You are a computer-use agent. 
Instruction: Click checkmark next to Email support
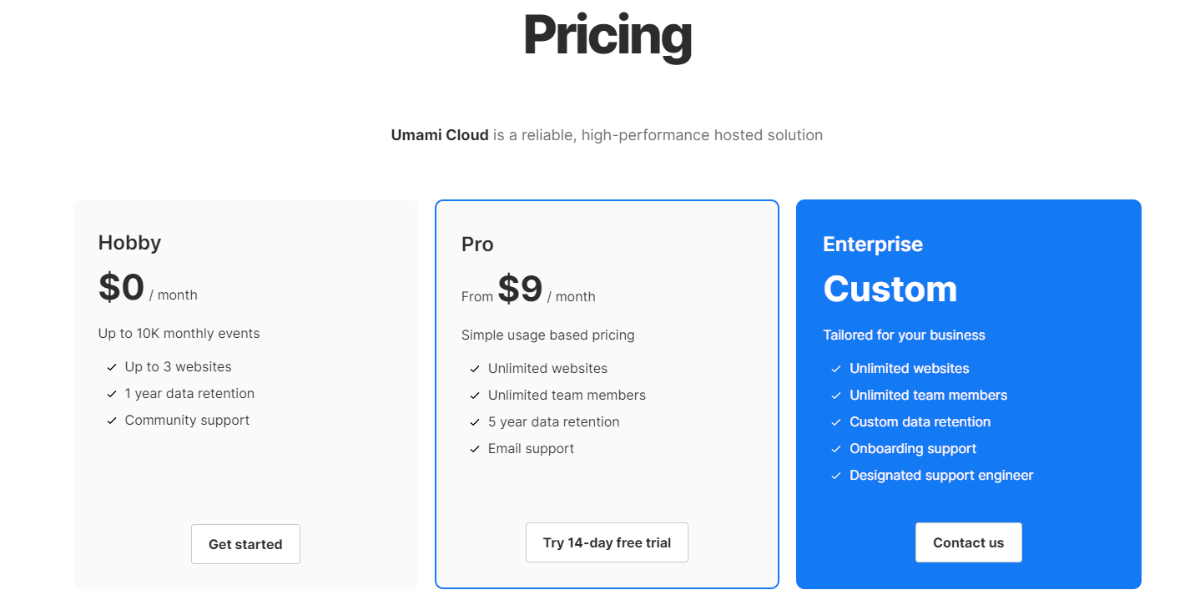click(x=475, y=449)
